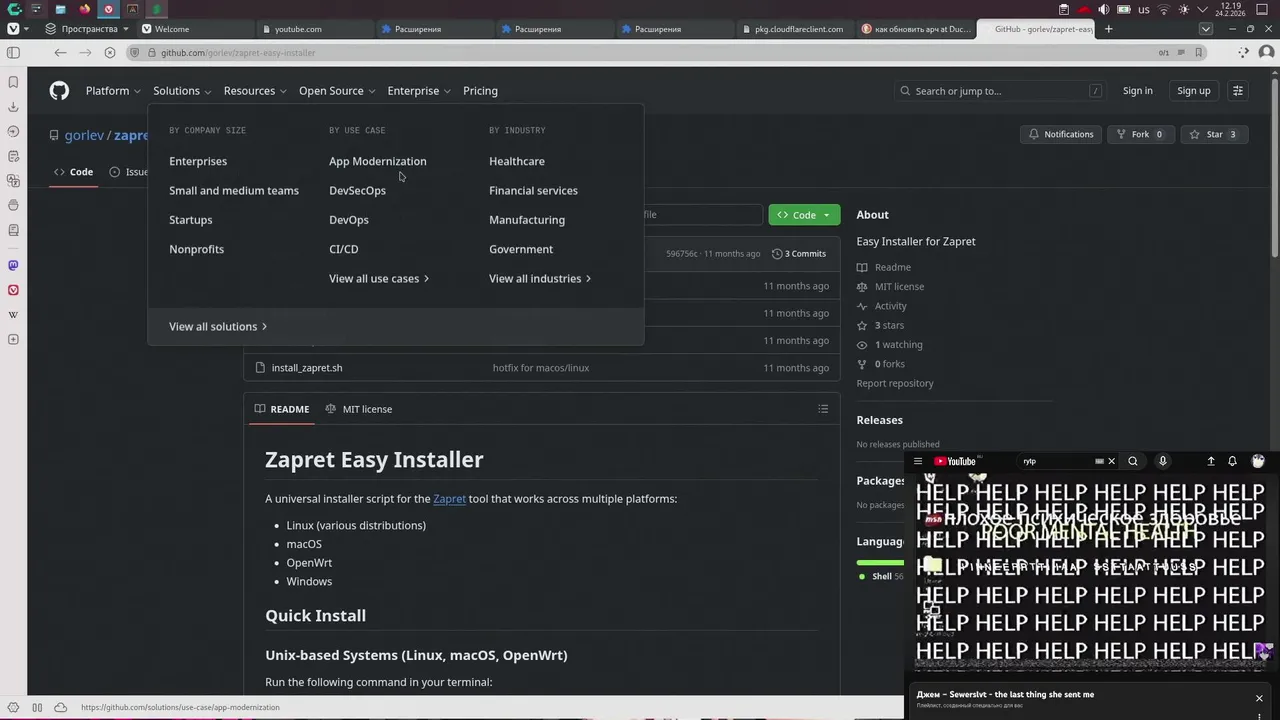Click the YouTube mini-player hamburger menu icon
Viewport: 1280px width, 720px height.
(x=918, y=461)
